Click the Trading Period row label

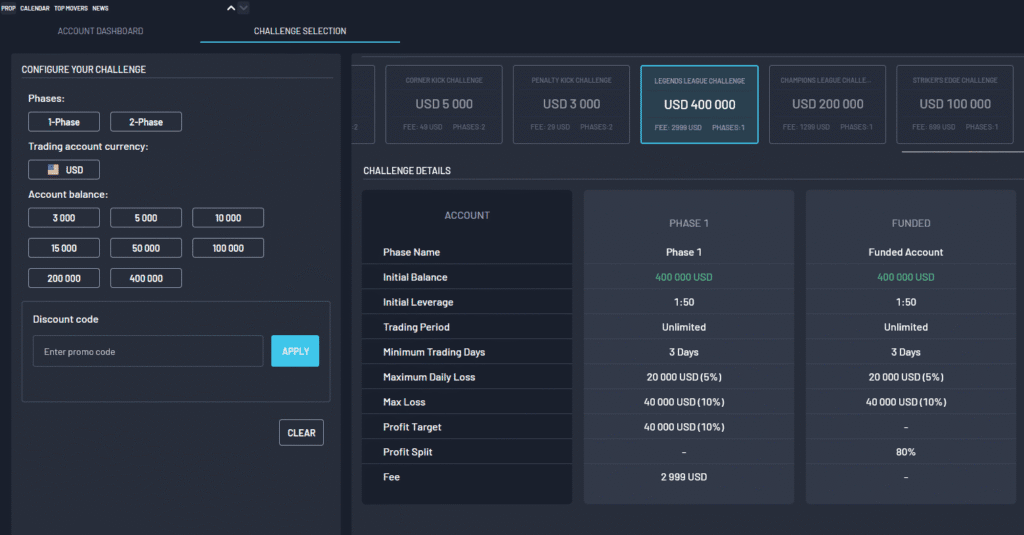416,327
